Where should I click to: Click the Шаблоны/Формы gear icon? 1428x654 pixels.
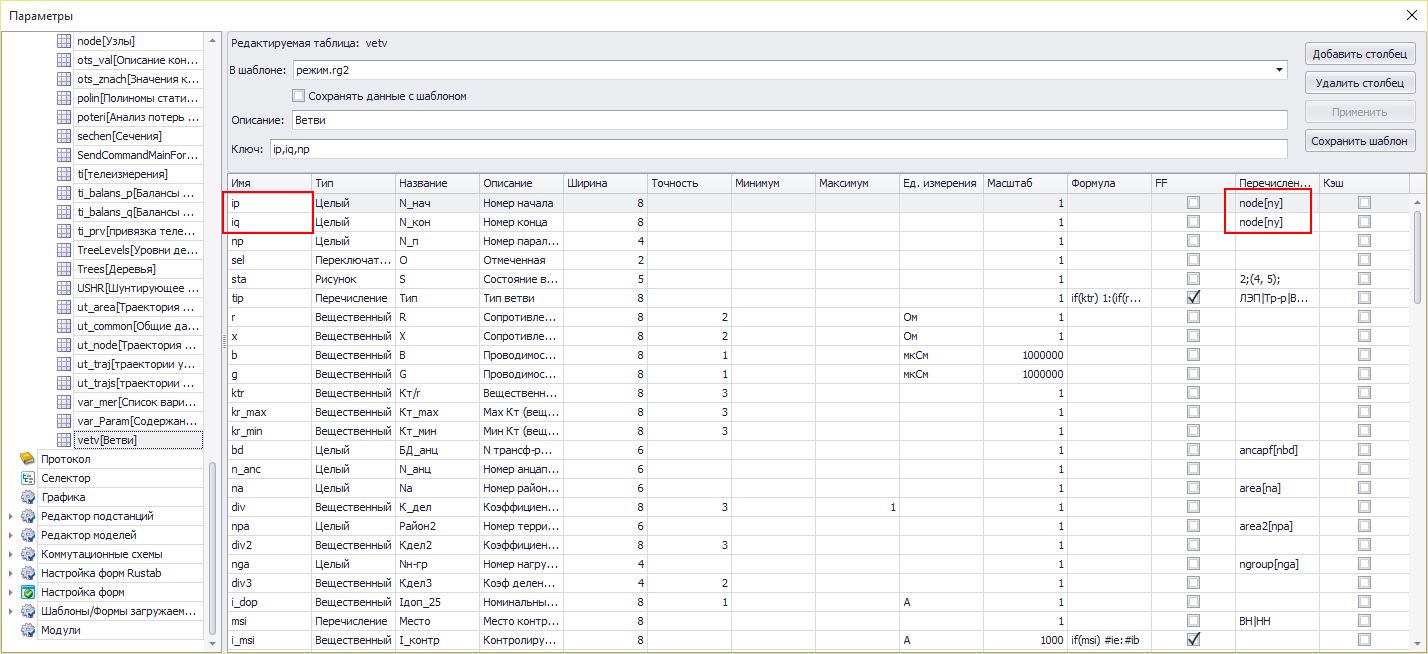coord(28,611)
